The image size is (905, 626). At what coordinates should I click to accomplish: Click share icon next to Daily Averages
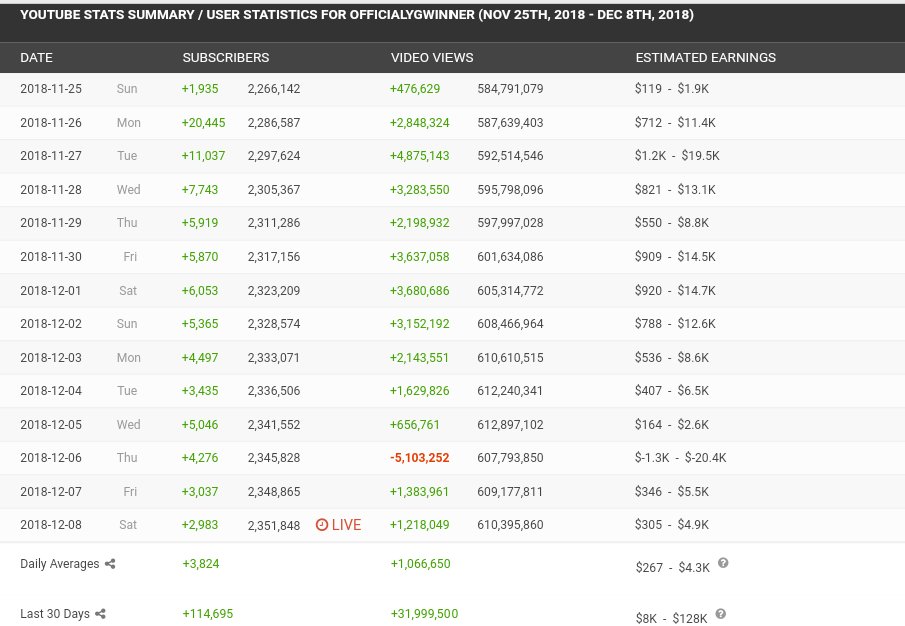(110, 564)
